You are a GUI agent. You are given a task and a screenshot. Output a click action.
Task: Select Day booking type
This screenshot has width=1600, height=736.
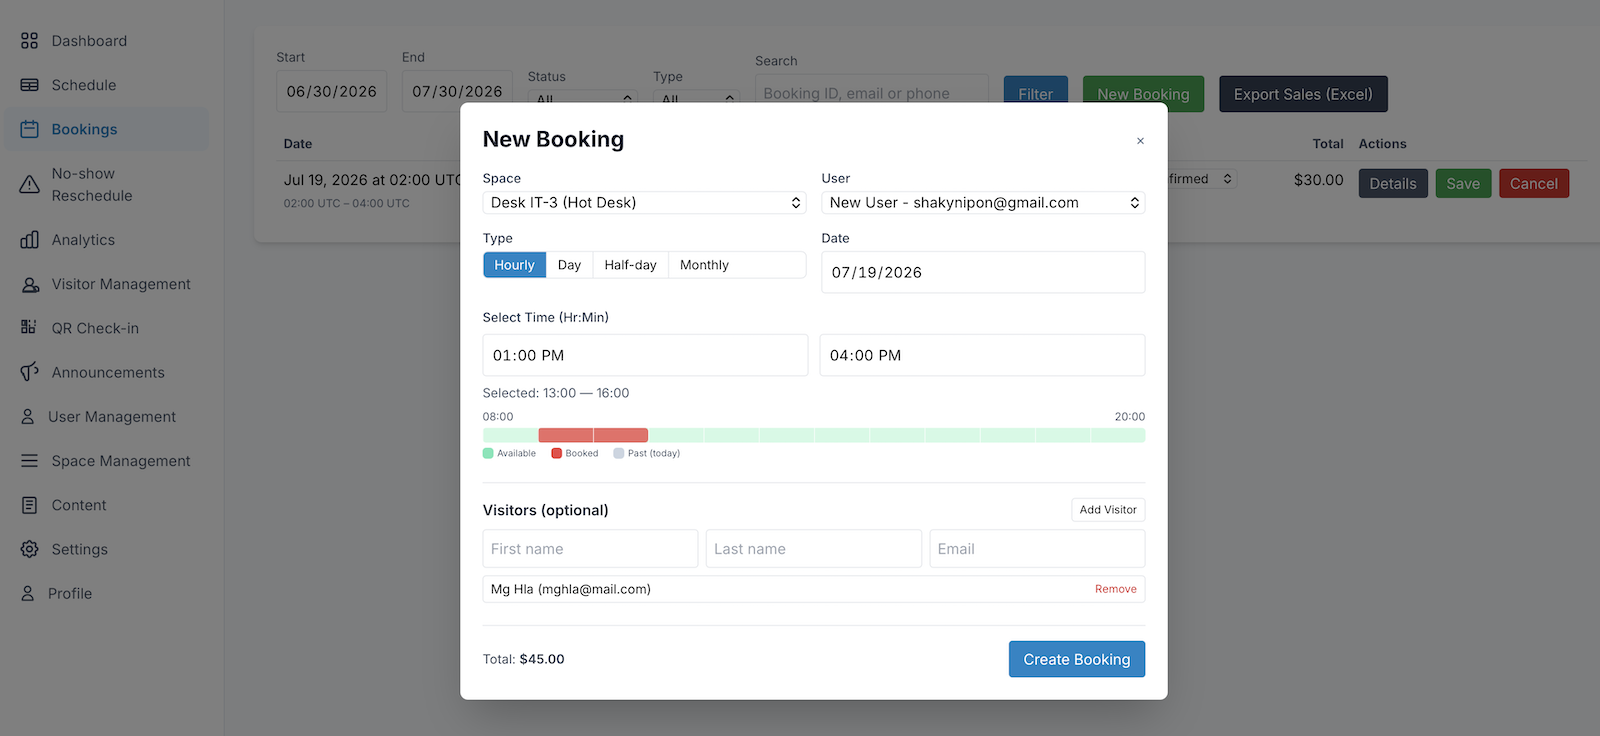(x=569, y=265)
